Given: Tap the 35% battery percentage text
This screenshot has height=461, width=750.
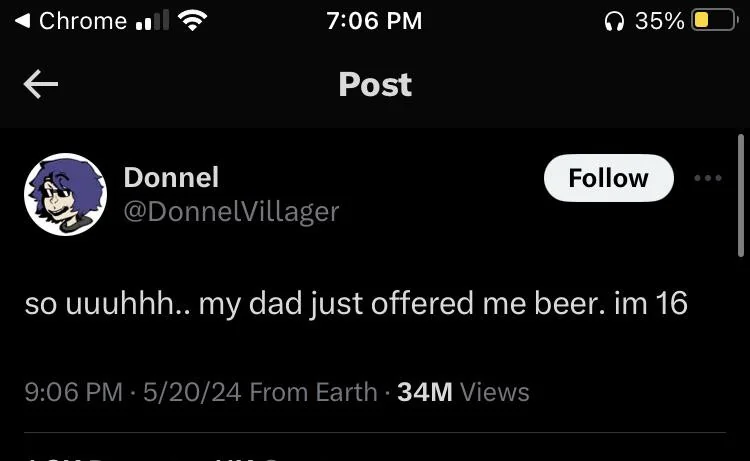Looking at the screenshot, I should [660, 21].
